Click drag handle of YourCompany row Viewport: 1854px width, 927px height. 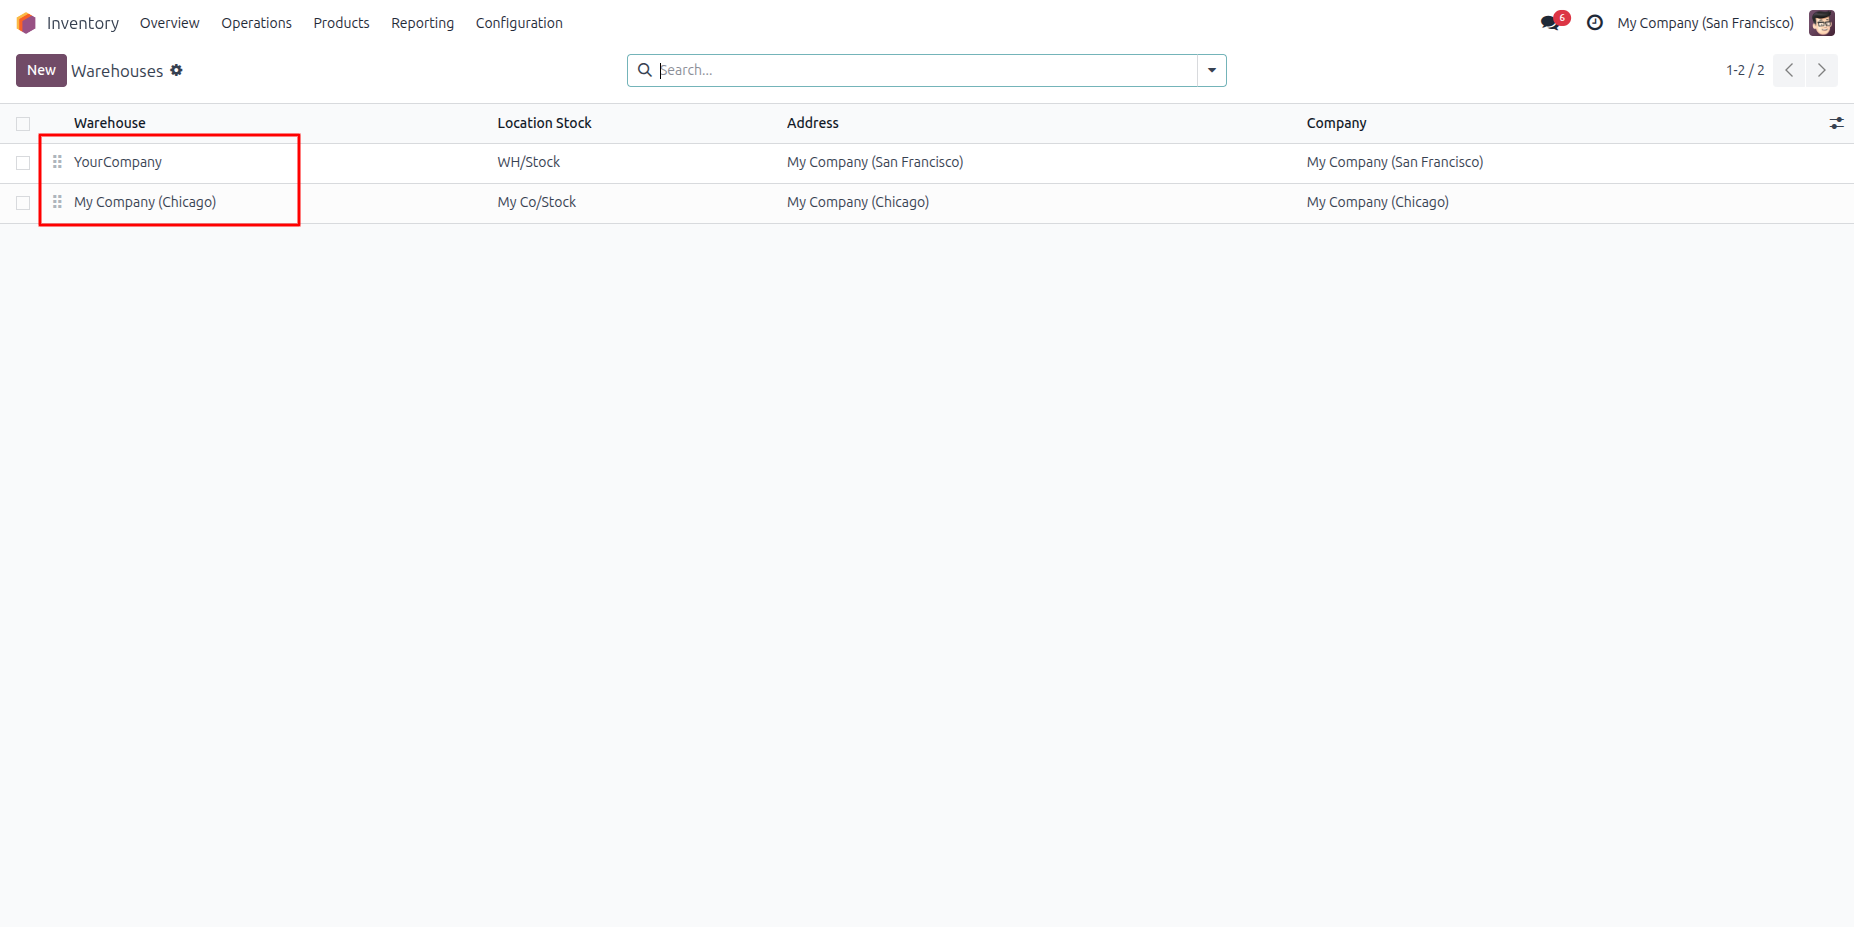[57, 162]
